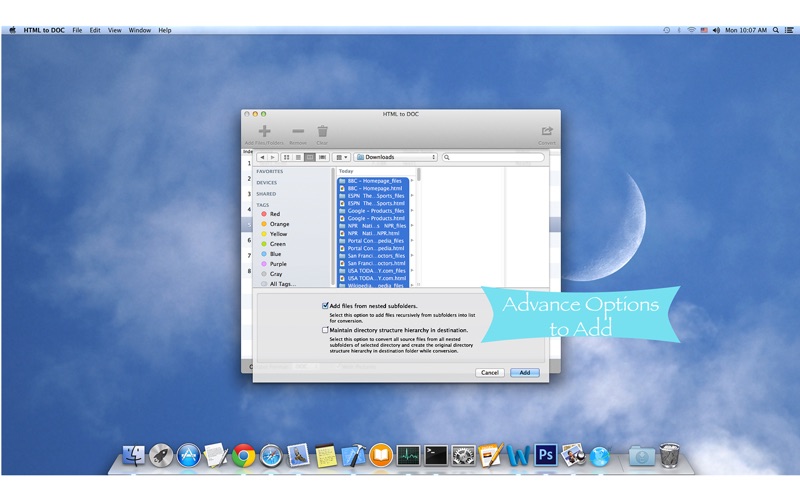Click the Wi-Fi icon in menu bar
Viewport: 800px width, 500px height.
pyautogui.click(x=691, y=30)
